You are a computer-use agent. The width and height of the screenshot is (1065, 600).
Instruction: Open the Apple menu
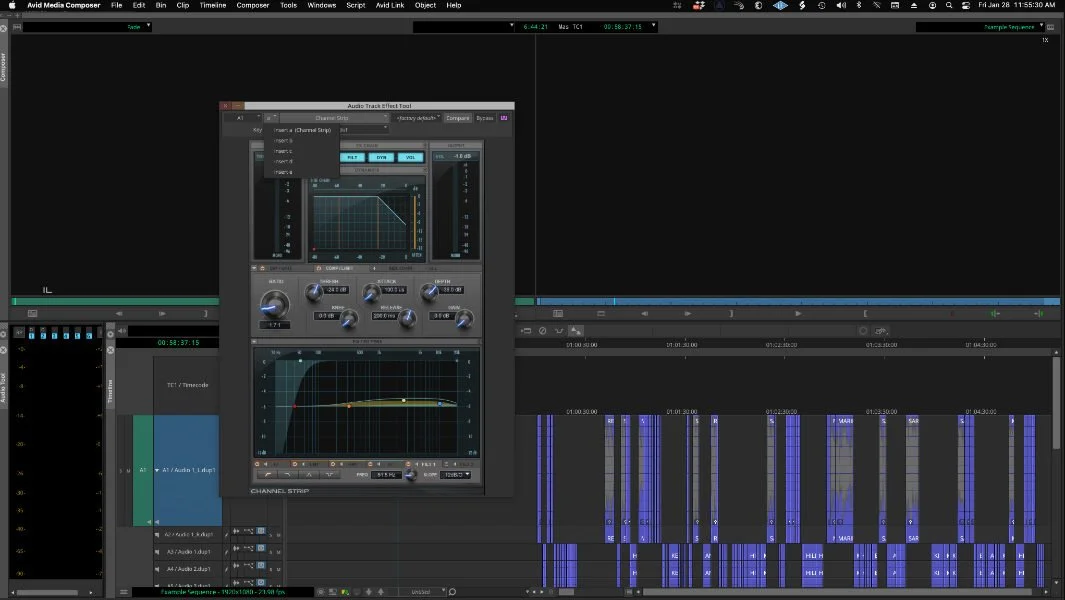pyautogui.click(x=12, y=5)
